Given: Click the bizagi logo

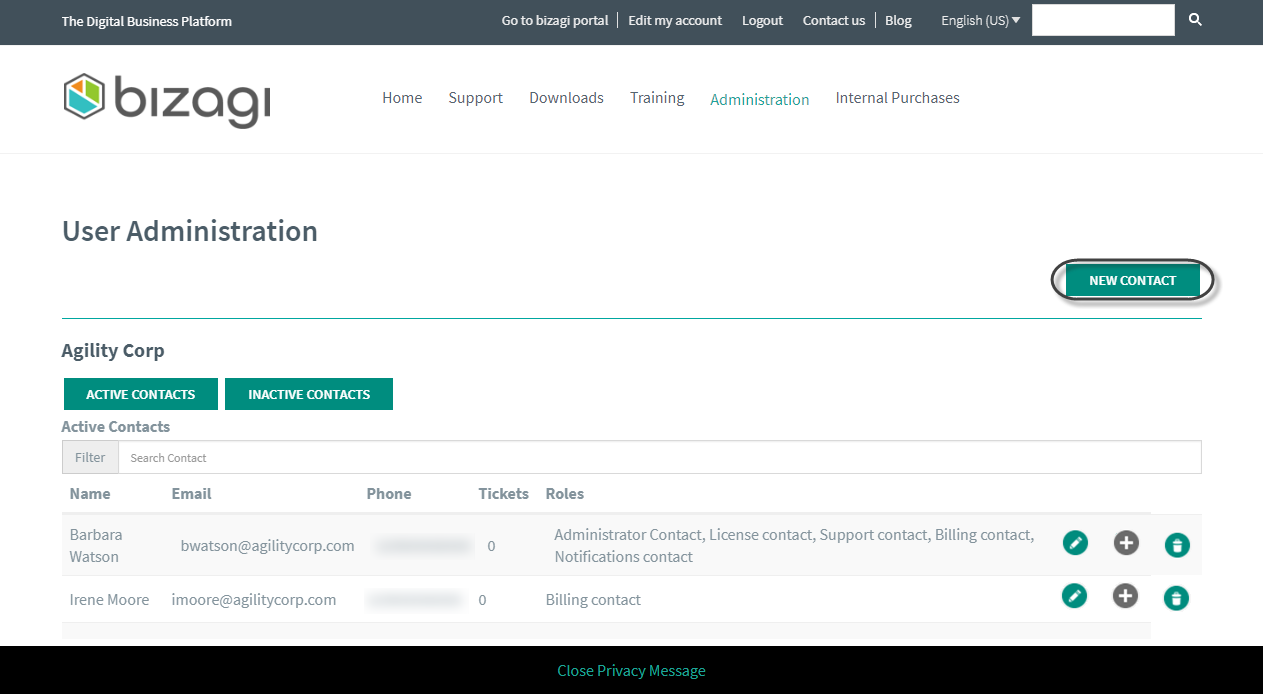Looking at the screenshot, I should (x=167, y=99).
